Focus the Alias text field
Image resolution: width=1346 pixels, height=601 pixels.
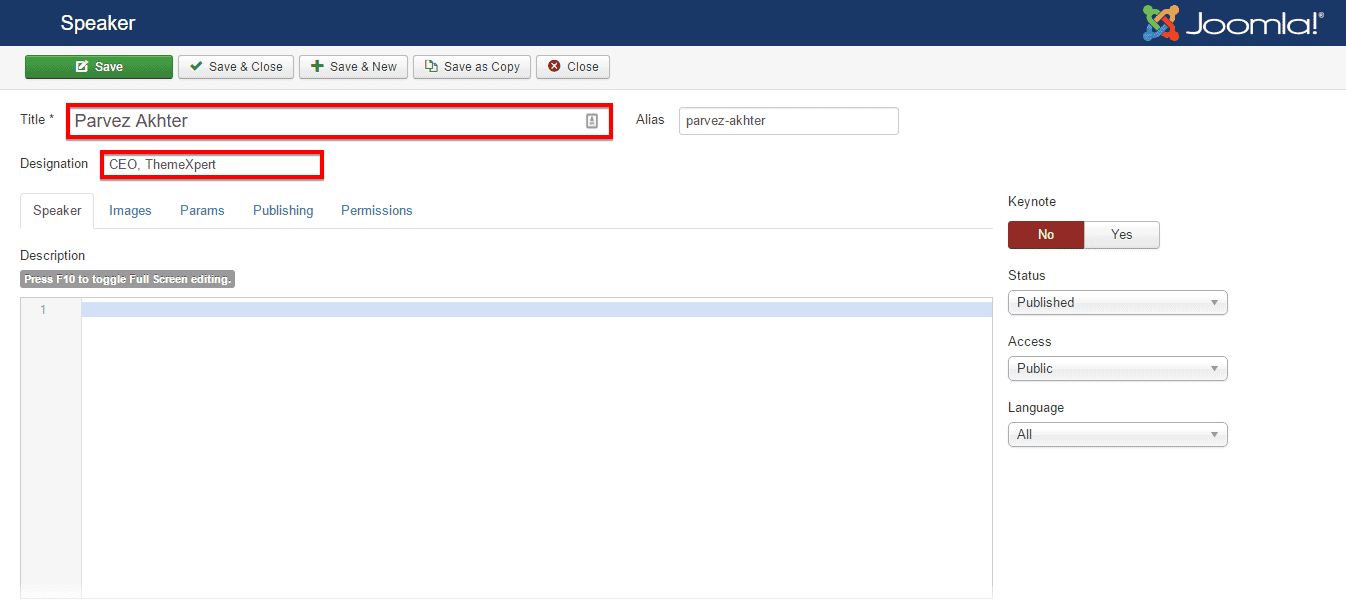788,121
